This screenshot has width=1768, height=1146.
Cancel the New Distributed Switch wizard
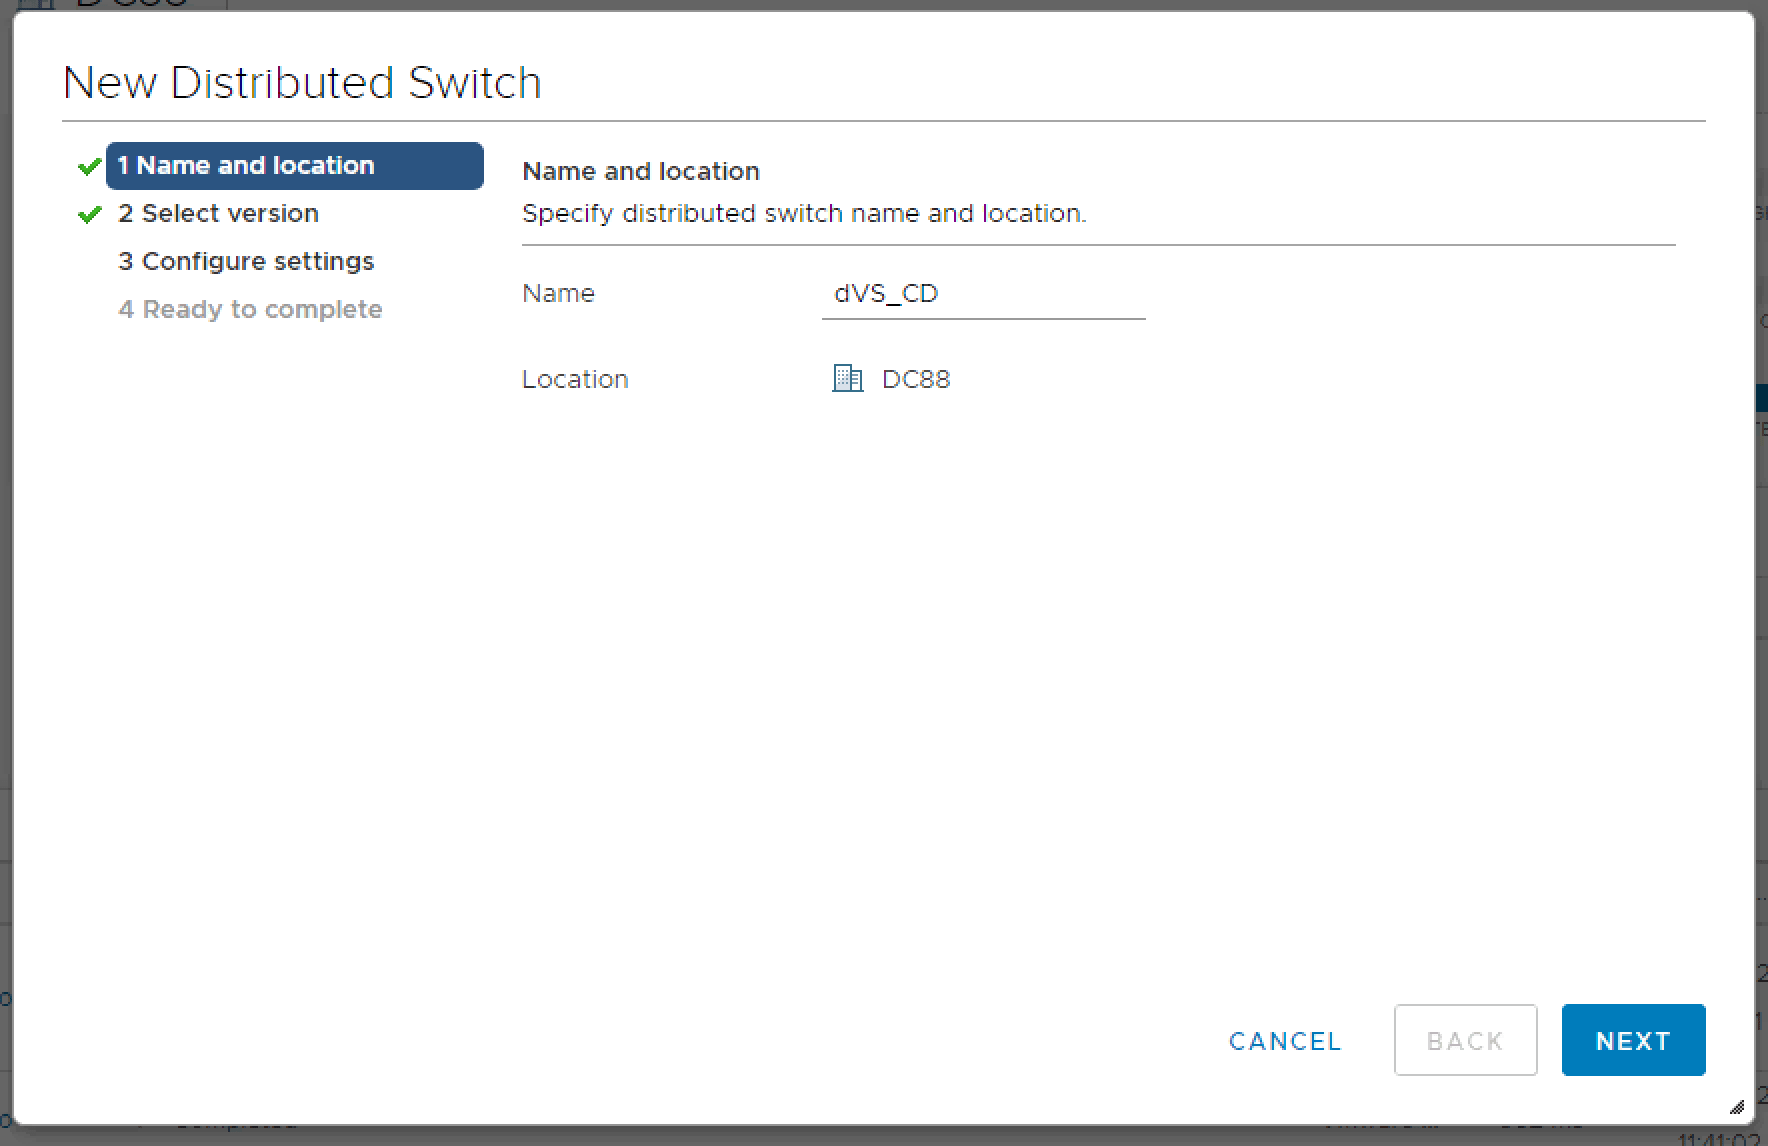(1285, 1041)
